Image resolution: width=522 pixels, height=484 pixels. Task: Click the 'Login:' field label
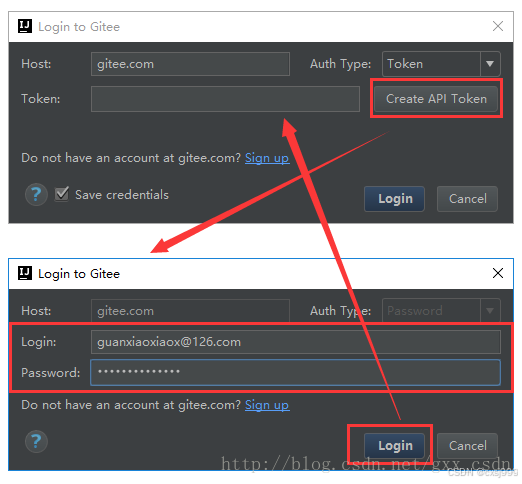[39, 342]
